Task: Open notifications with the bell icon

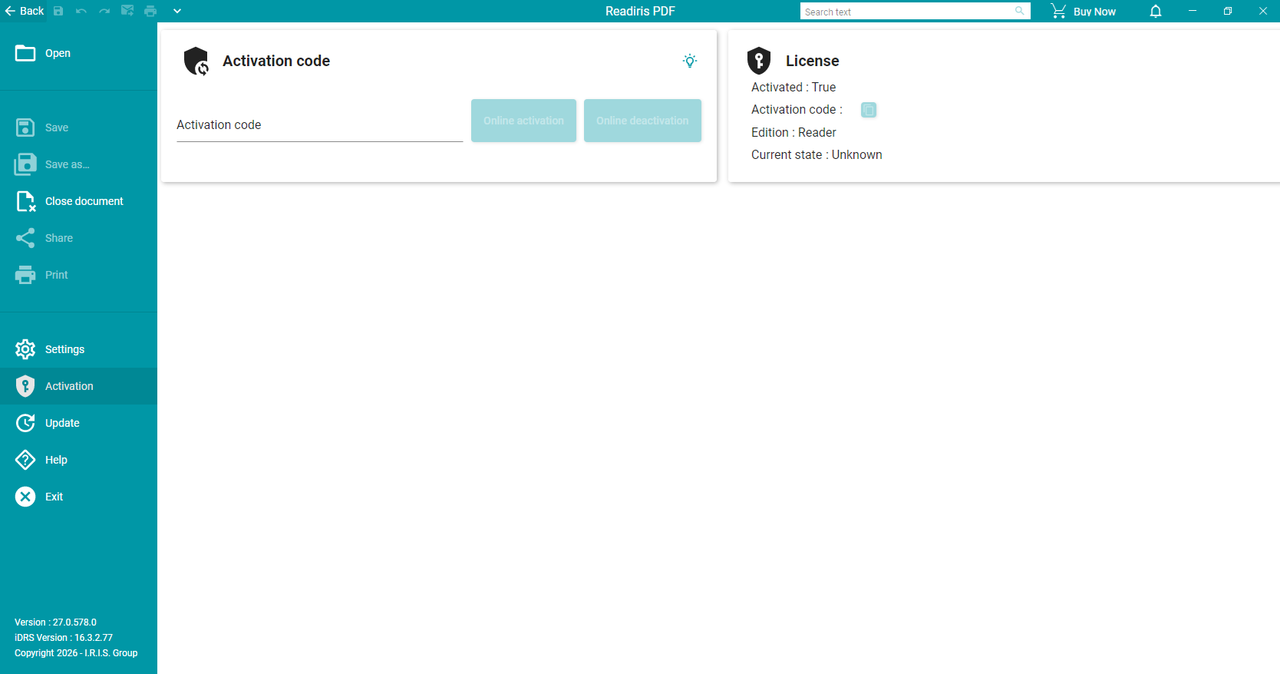Action: tap(1155, 11)
